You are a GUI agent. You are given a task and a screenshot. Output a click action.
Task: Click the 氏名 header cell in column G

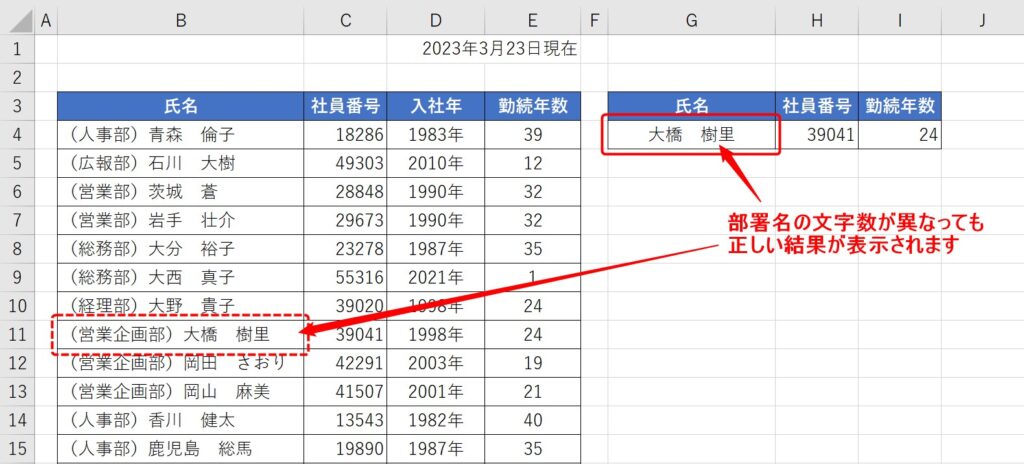[x=691, y=106]
